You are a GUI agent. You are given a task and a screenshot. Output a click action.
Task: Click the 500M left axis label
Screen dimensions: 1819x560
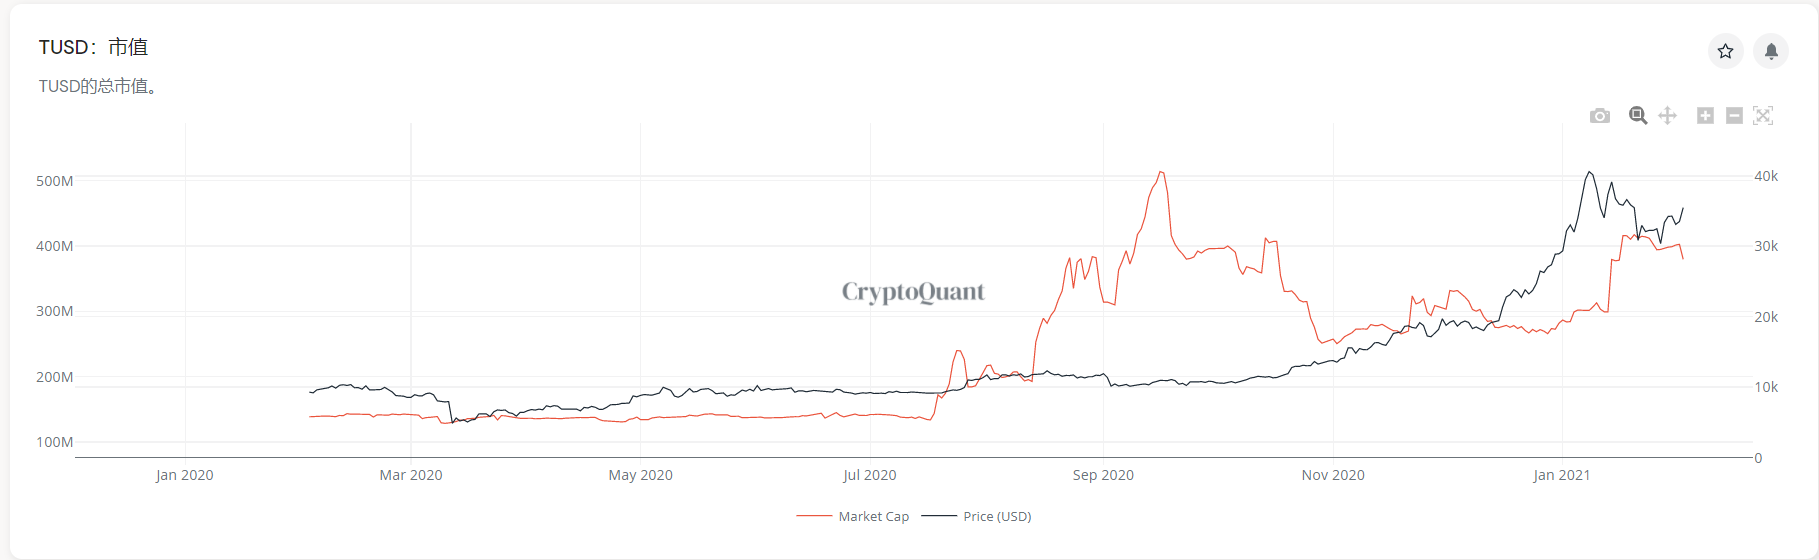click(x=55, y=181)
